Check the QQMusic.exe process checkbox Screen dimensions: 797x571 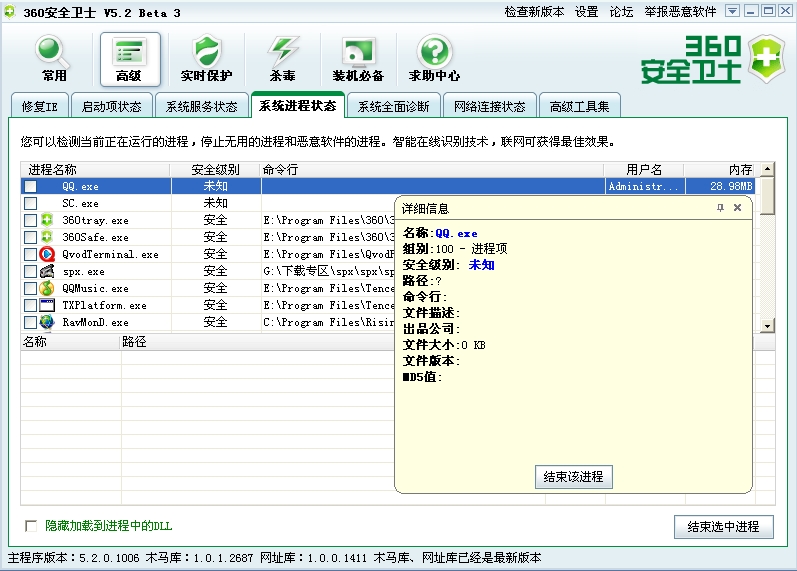[x=30, y=288]
